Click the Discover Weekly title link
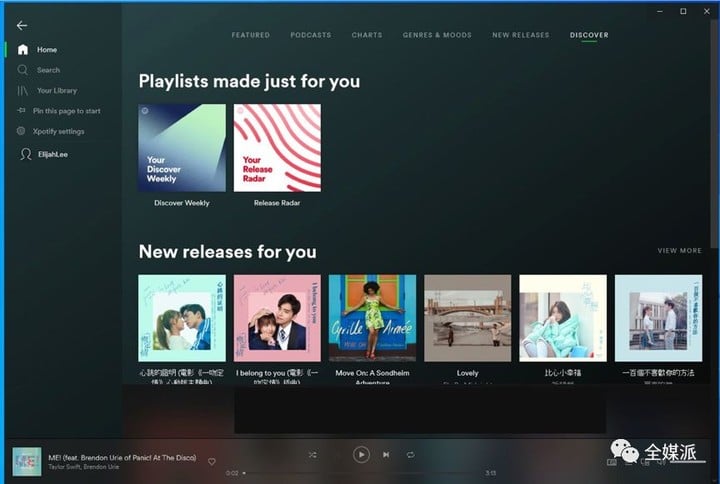The height and width of the screenshot is (484, 720). coord(182,203)
